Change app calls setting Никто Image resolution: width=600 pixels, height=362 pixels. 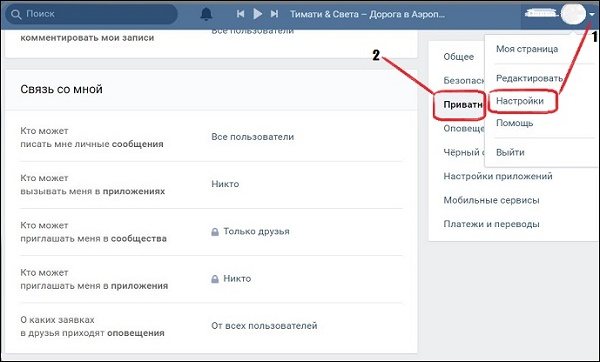tap(225, 184)
